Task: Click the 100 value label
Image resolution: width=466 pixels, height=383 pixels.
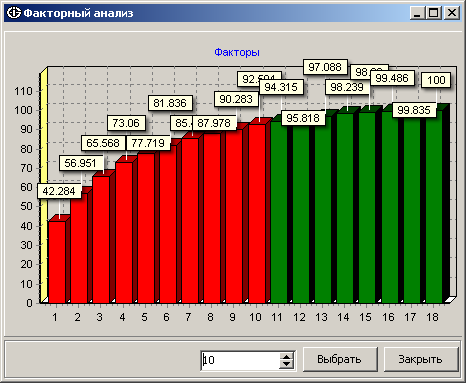Action: click(436, 80)
